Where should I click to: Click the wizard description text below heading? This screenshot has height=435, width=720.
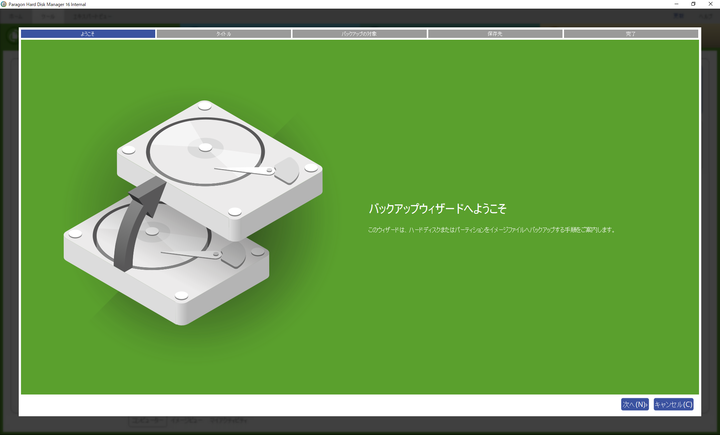tap(490, 230)
